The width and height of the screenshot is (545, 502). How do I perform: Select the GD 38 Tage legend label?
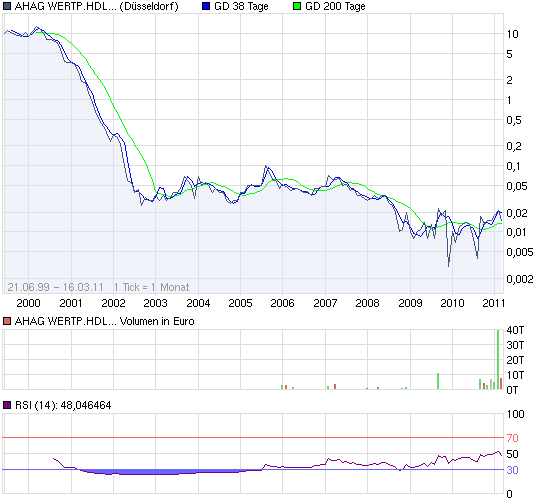(241, 6)
